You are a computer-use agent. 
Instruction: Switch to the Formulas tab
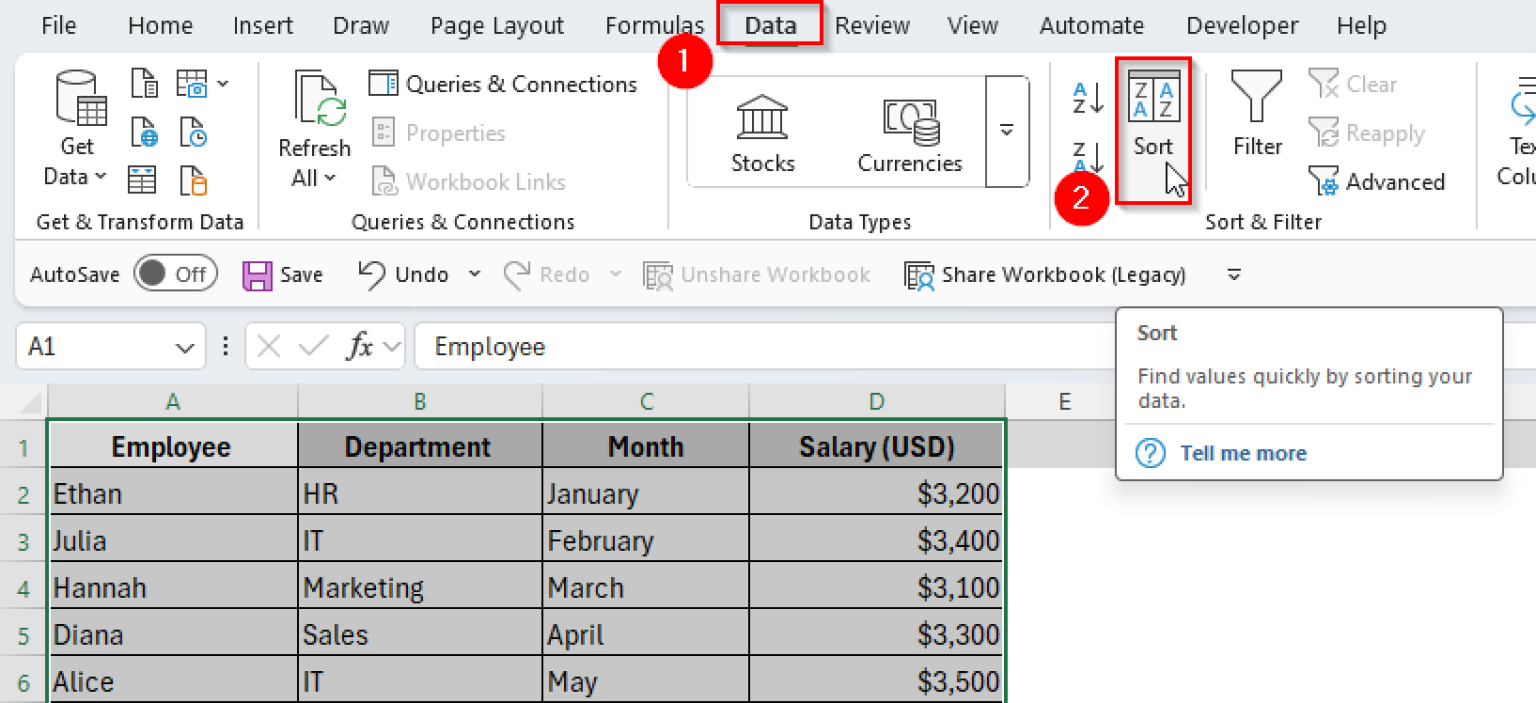(x=654, y=25)
